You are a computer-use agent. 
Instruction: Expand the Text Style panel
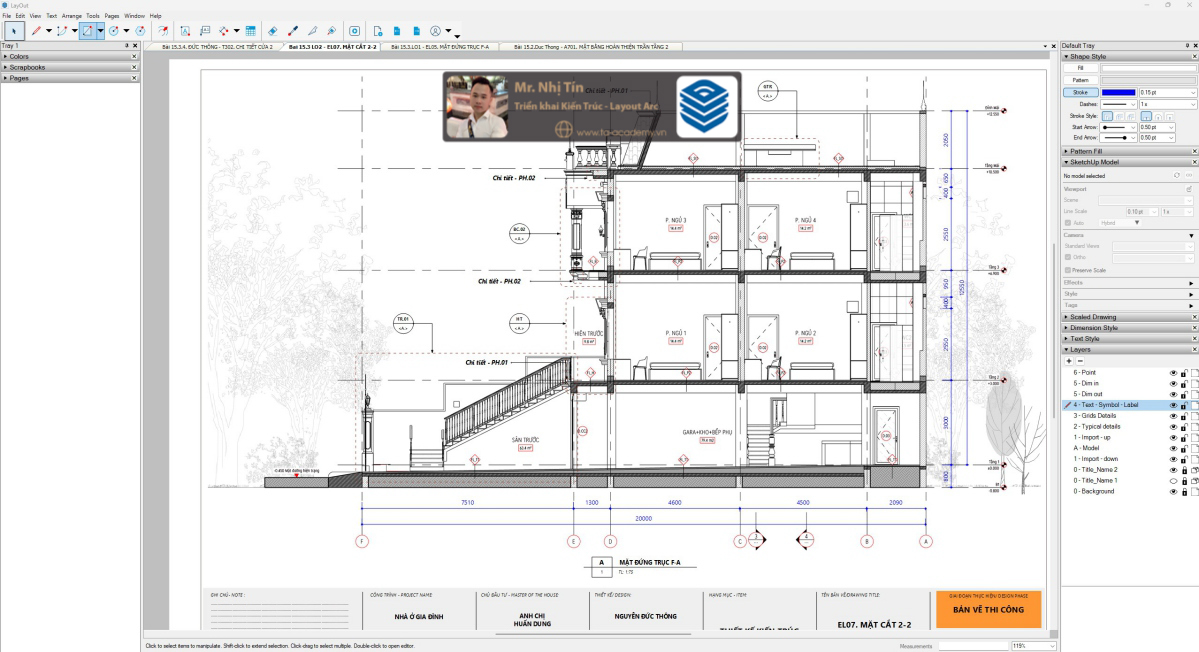1129,339
